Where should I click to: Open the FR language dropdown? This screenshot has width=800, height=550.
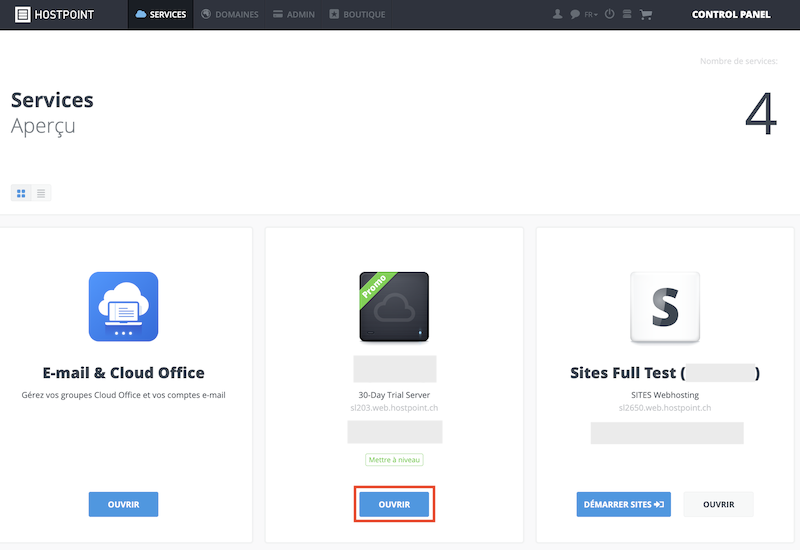point(591,15)
